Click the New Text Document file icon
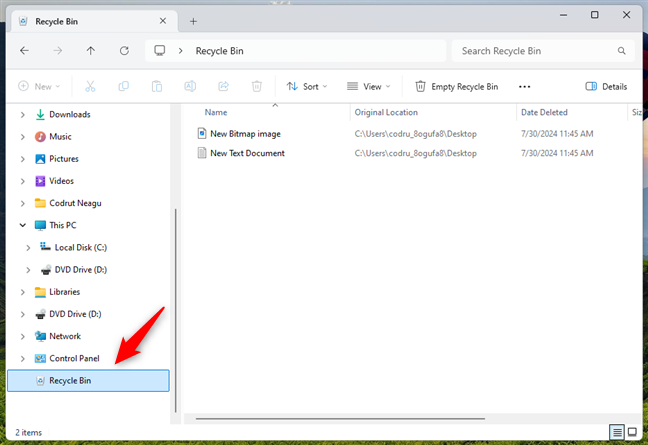Viewport: 648px width, 445px height. click(x=202, y=153)
